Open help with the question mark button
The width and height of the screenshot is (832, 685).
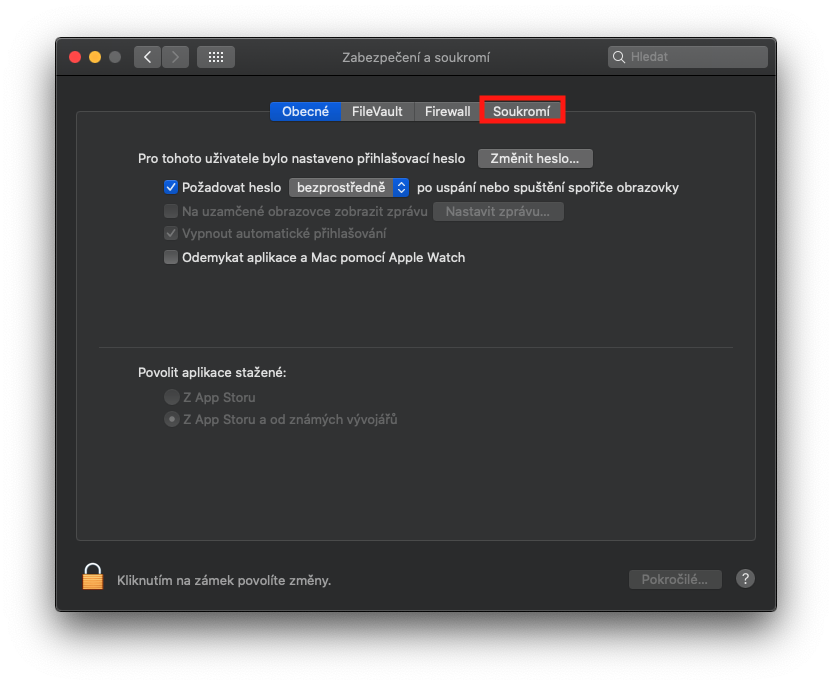click(x=745, y=579)
